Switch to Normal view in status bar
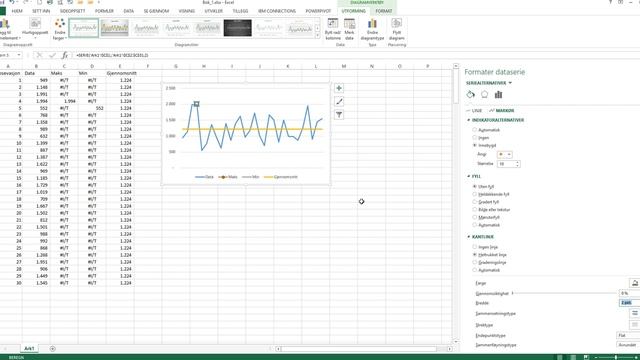640x360 pixels. pos(560,357)
